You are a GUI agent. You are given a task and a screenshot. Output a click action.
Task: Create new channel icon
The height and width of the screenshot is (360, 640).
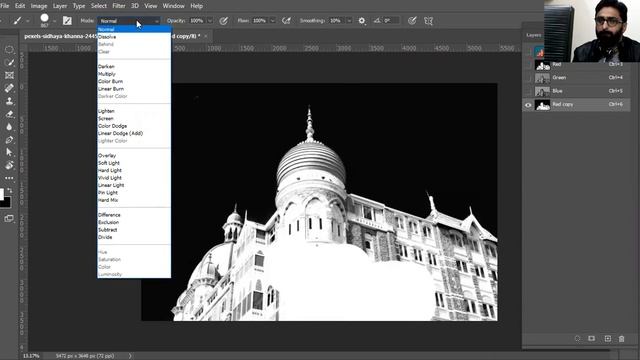coord(607,338)
